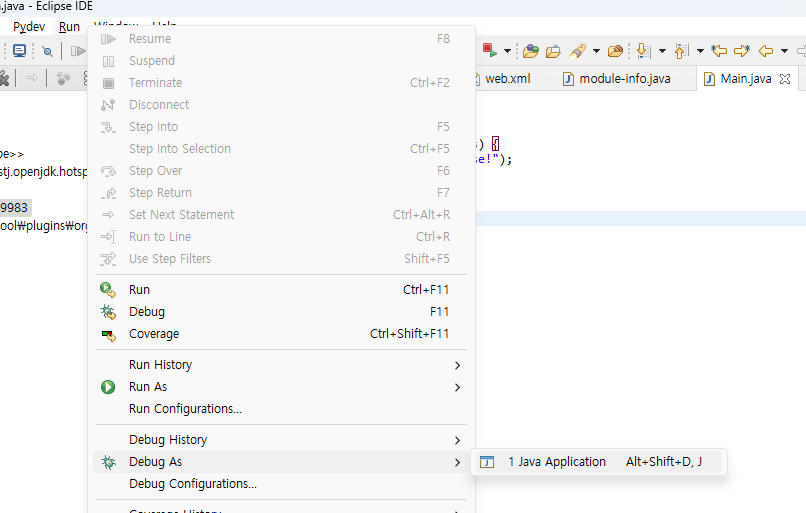The width and height of the screenshot is (806, 513).
Task: Click the Resume F8 menu entry
Action: click(281, 39)
